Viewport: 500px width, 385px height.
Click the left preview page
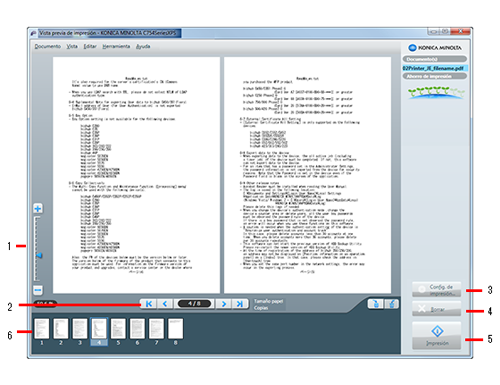point(136,175)
